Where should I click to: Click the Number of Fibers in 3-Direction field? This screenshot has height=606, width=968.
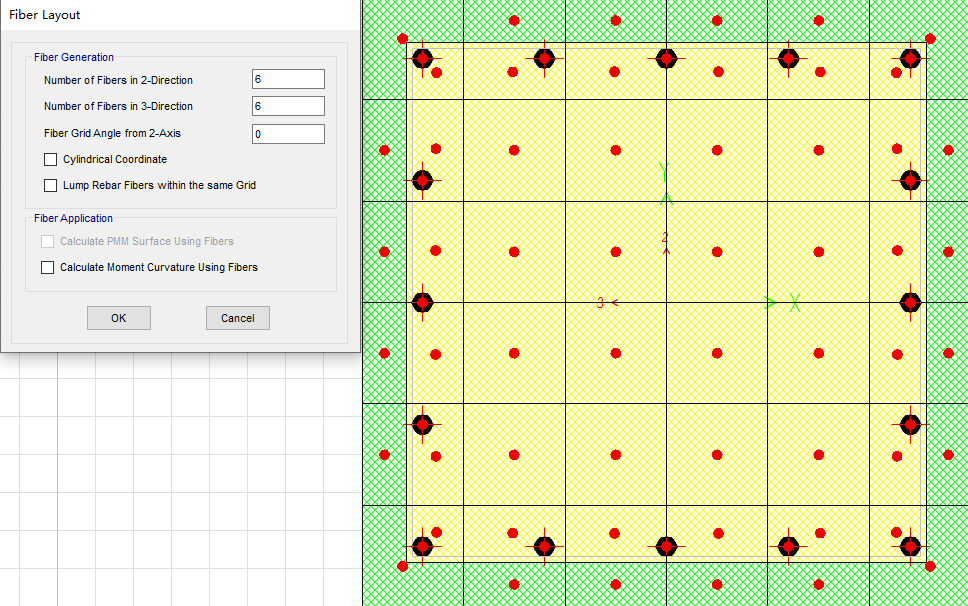[x=288, y=106]
